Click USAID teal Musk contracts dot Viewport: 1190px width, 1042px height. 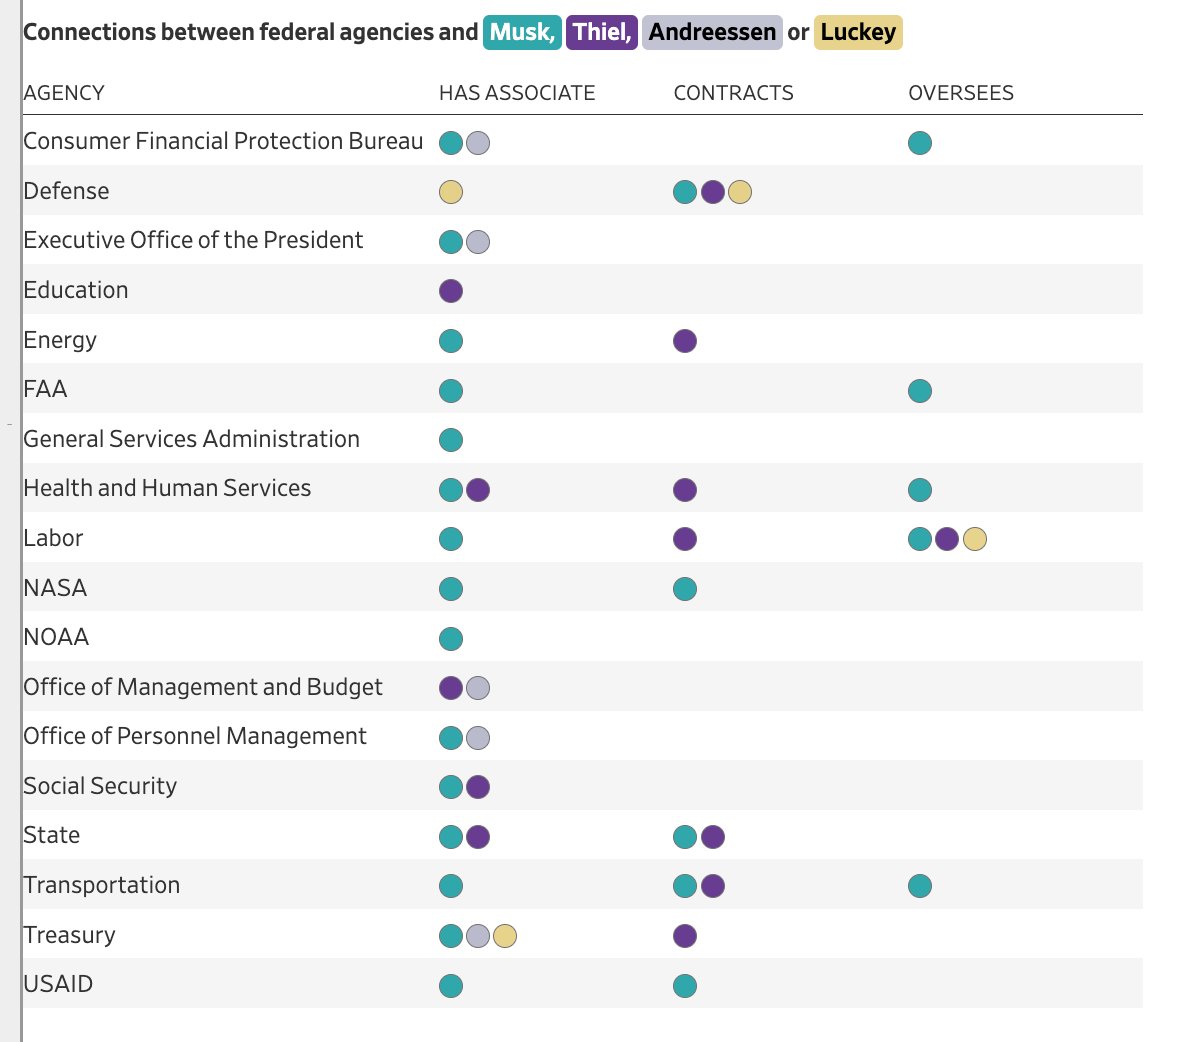point(685,986)
